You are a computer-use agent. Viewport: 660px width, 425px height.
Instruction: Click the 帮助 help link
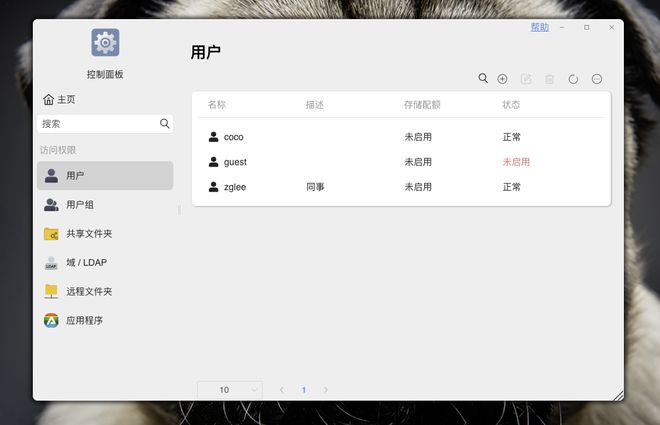[x=540, y=27]
